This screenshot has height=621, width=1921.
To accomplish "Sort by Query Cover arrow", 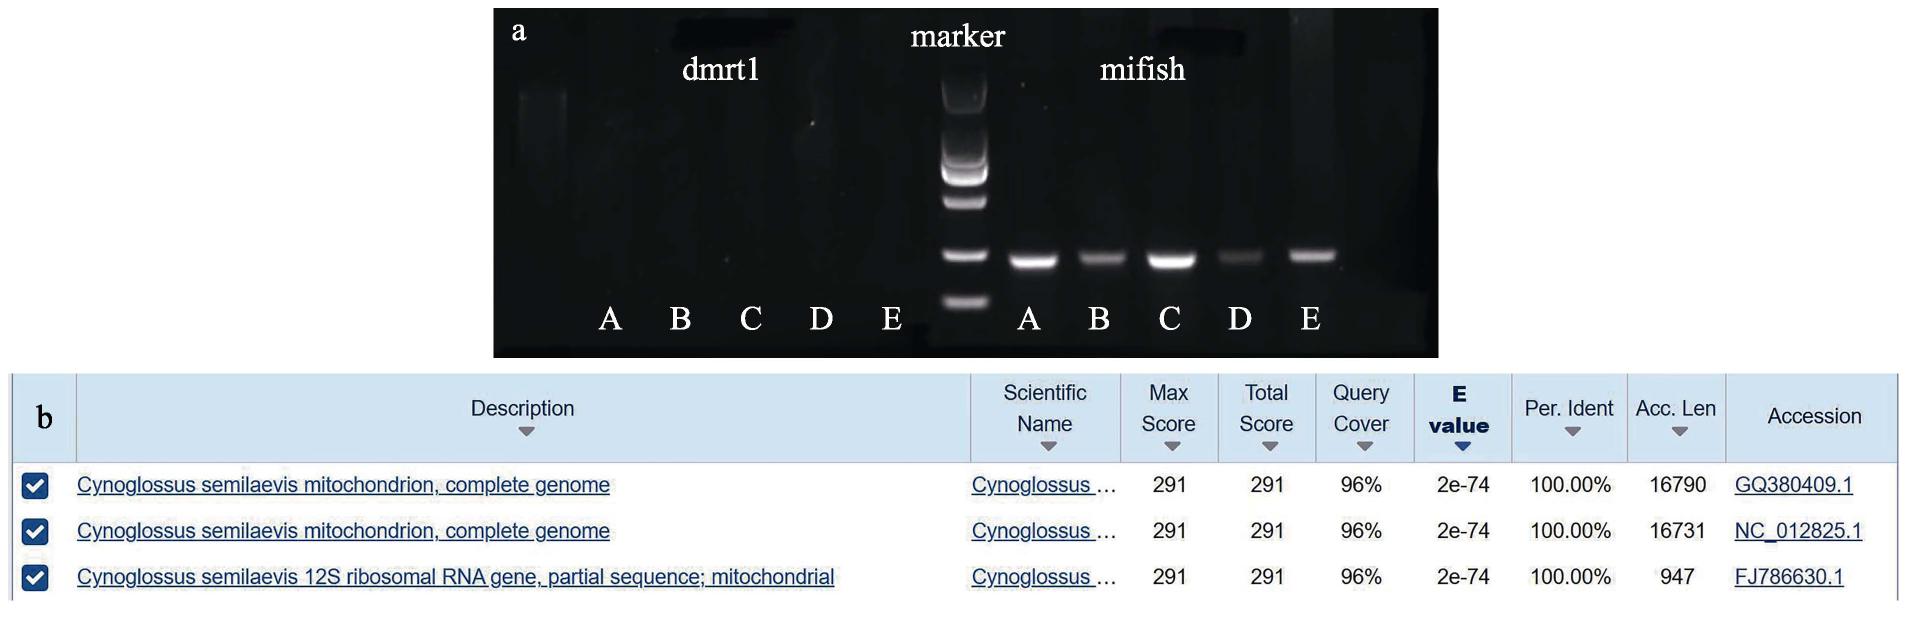I will [1365, 447].
